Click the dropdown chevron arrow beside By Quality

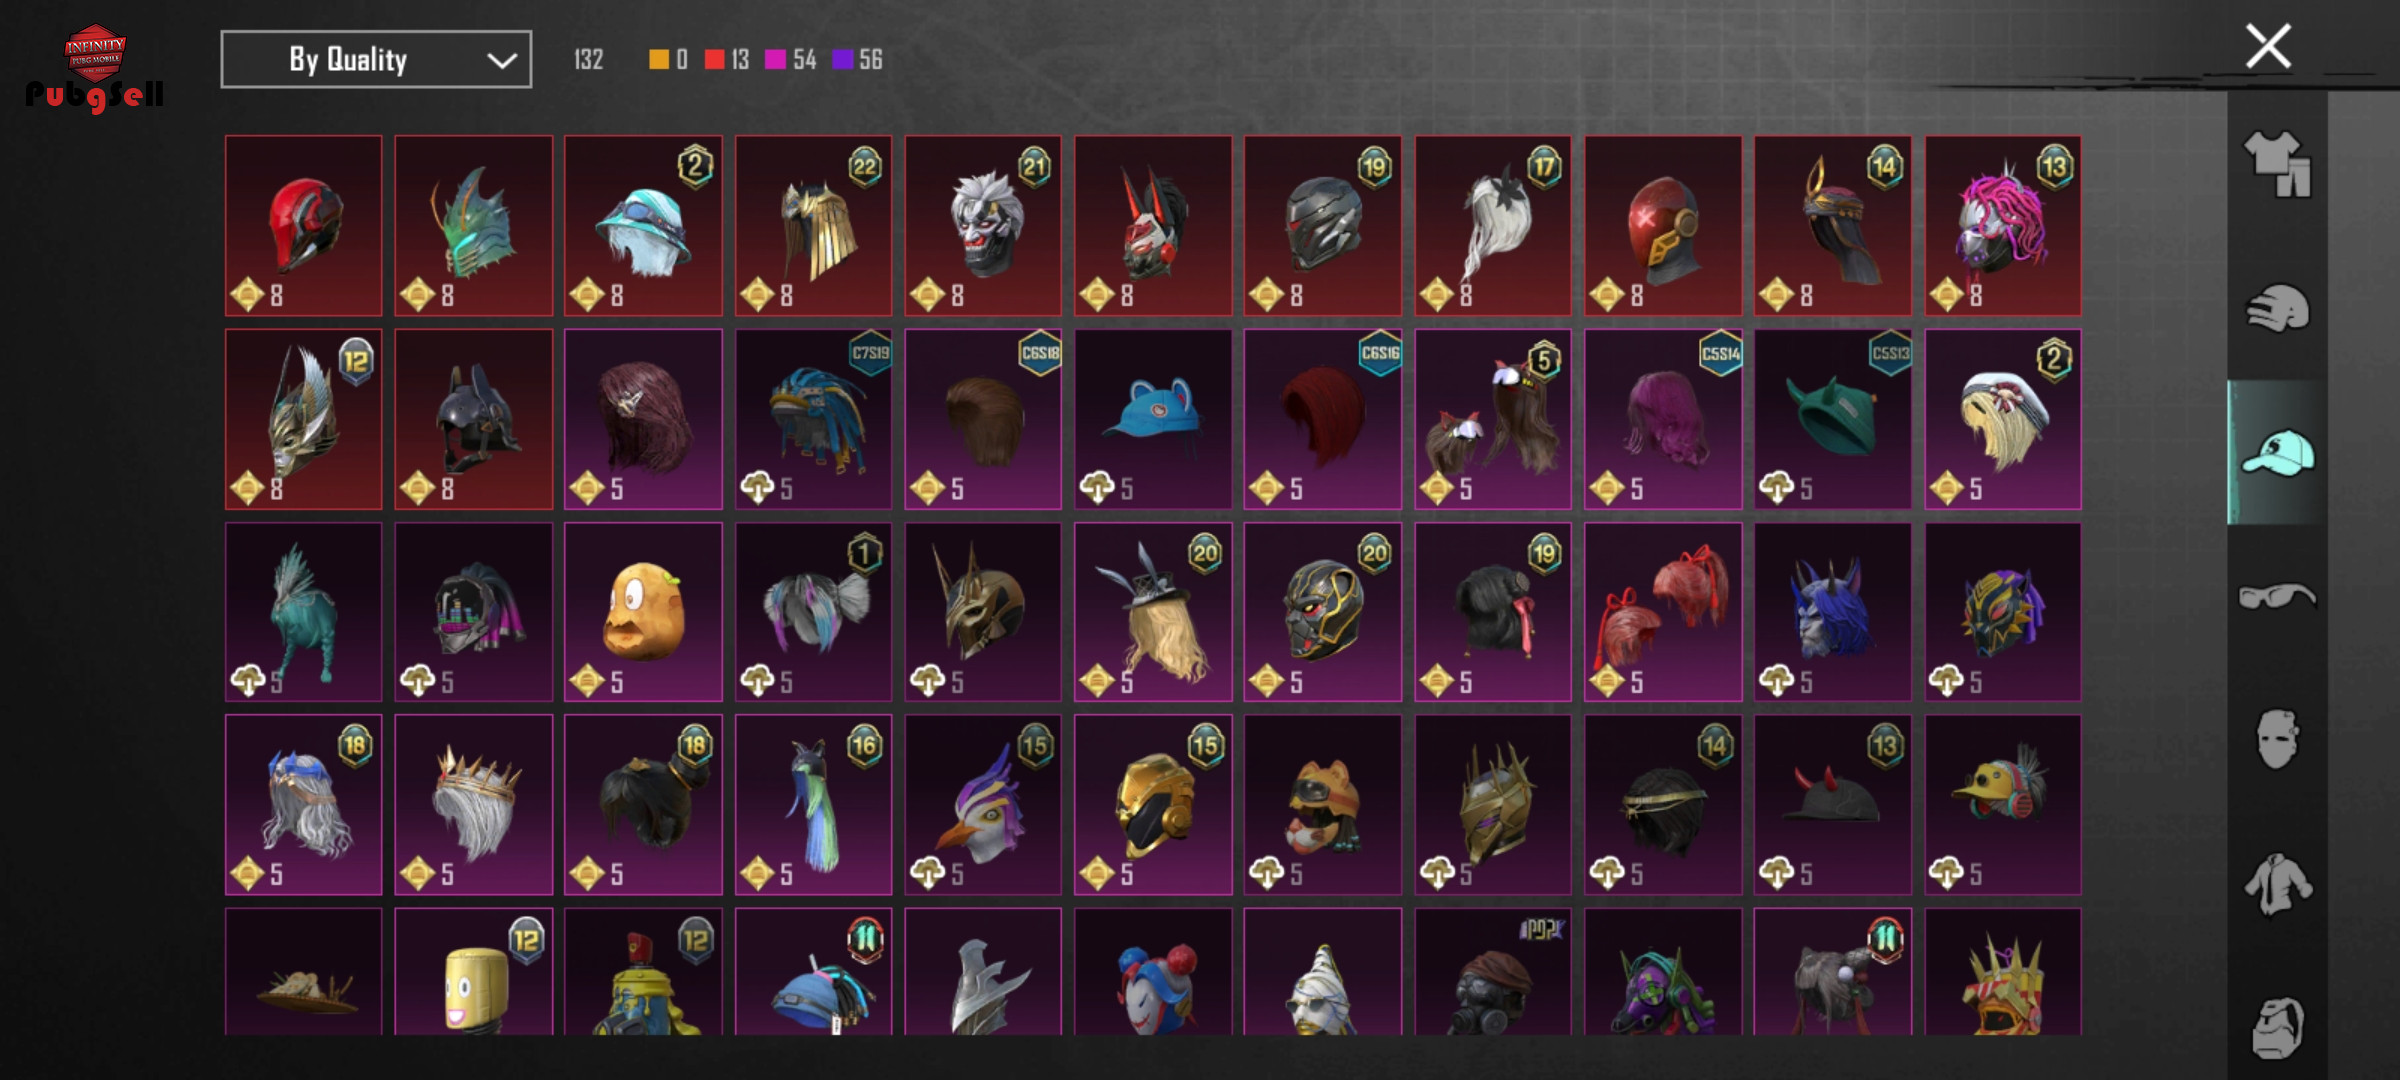click(501, 61)
